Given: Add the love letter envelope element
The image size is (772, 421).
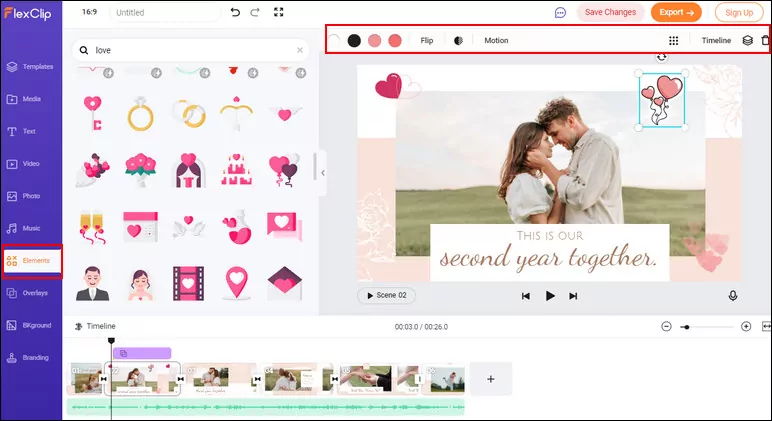Looking at the screenshot, I should pyautogui.click(x=285, y=283).
